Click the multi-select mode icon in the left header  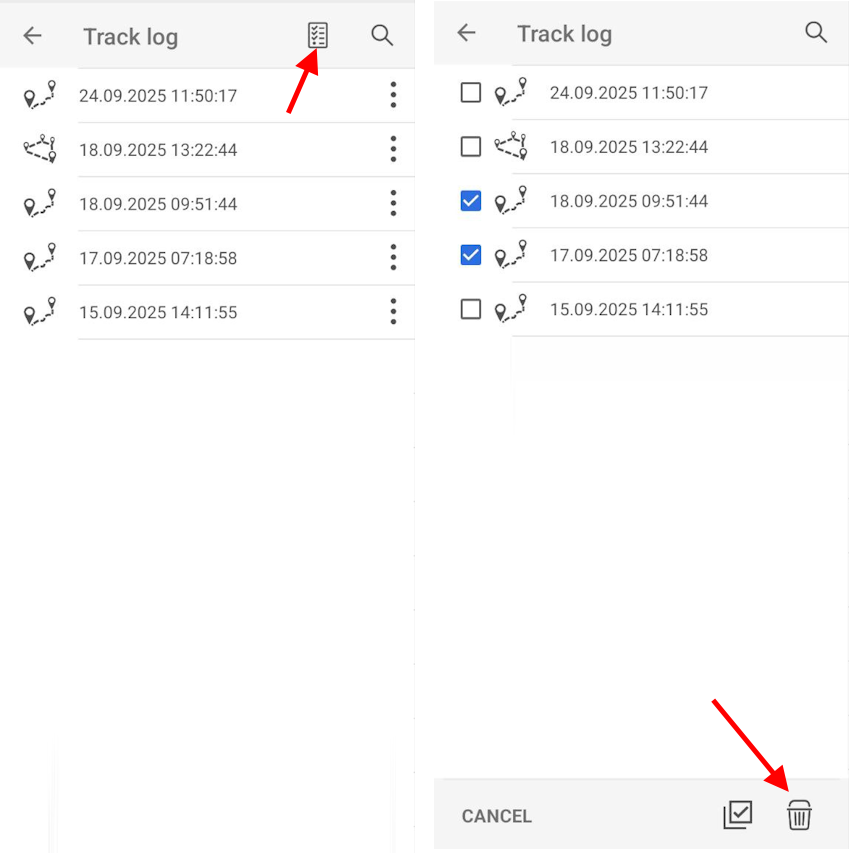click(x=317, y=36)
